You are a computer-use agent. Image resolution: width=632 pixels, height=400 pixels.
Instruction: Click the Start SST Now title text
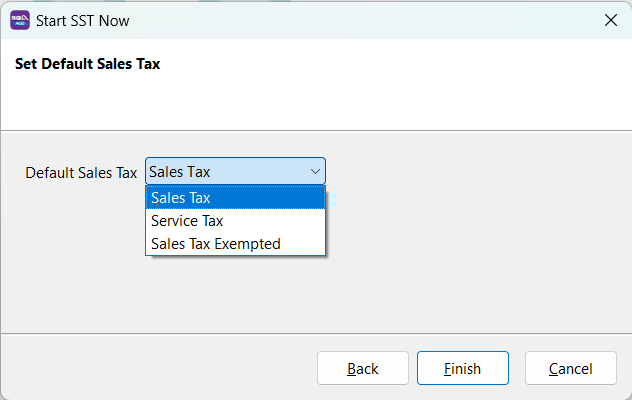(83, 20)
